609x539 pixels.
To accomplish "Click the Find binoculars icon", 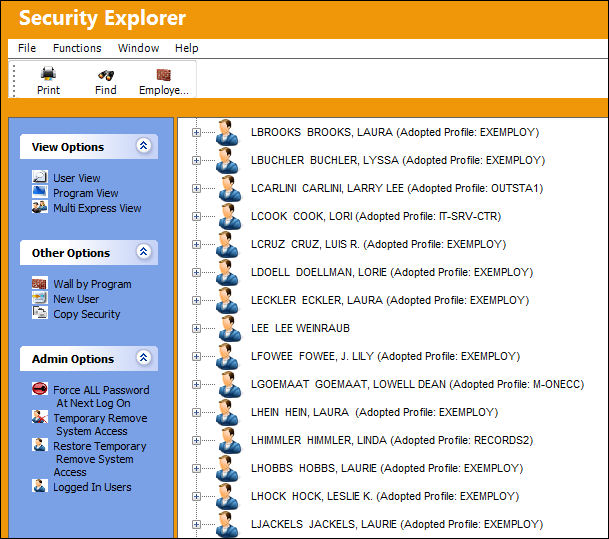I will [x=106, y=75].
